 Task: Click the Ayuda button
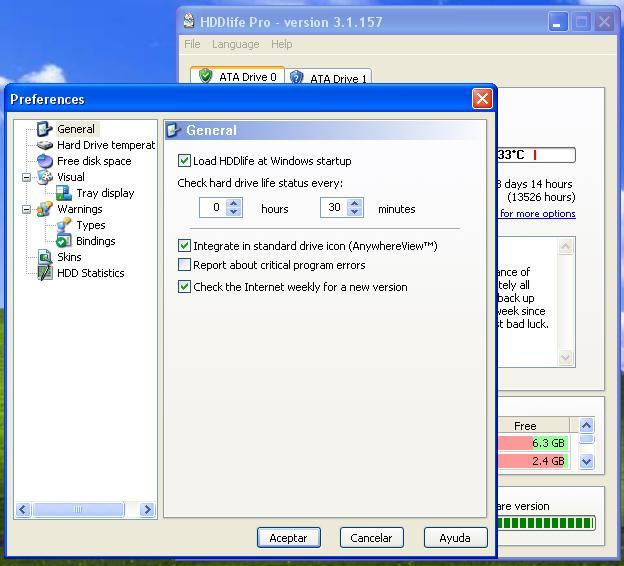455,538
